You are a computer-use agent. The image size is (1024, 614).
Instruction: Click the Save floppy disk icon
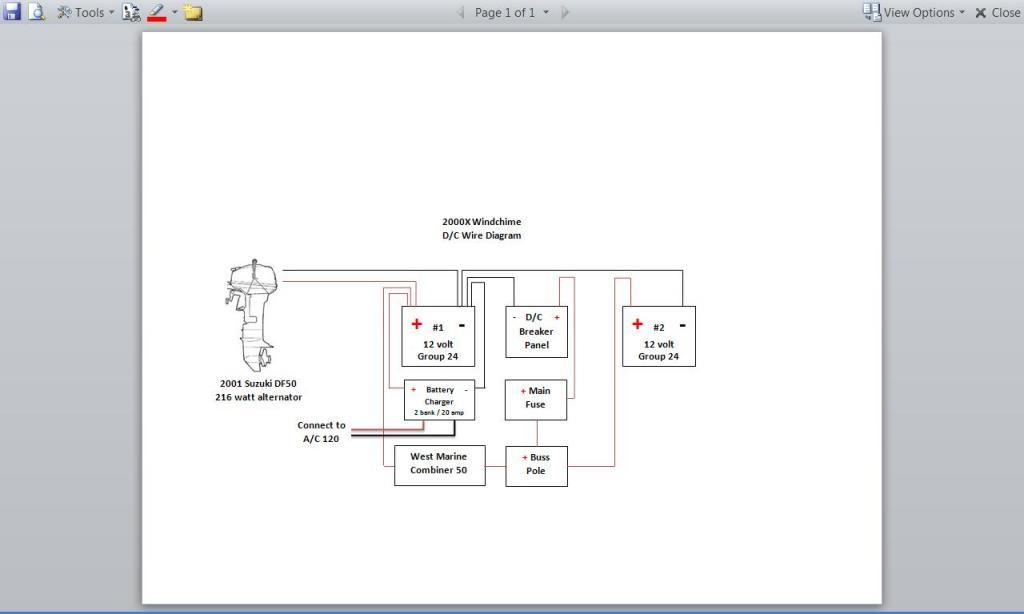pyautogui.click(x=12, y=12)
